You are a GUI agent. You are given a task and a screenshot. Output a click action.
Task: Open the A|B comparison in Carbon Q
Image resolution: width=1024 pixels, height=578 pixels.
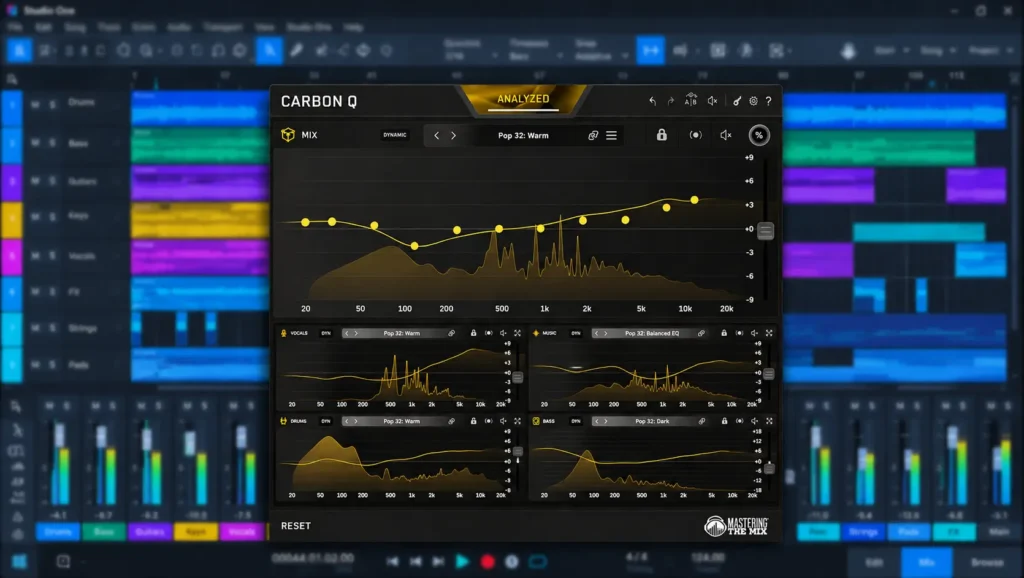pos(690,101)
